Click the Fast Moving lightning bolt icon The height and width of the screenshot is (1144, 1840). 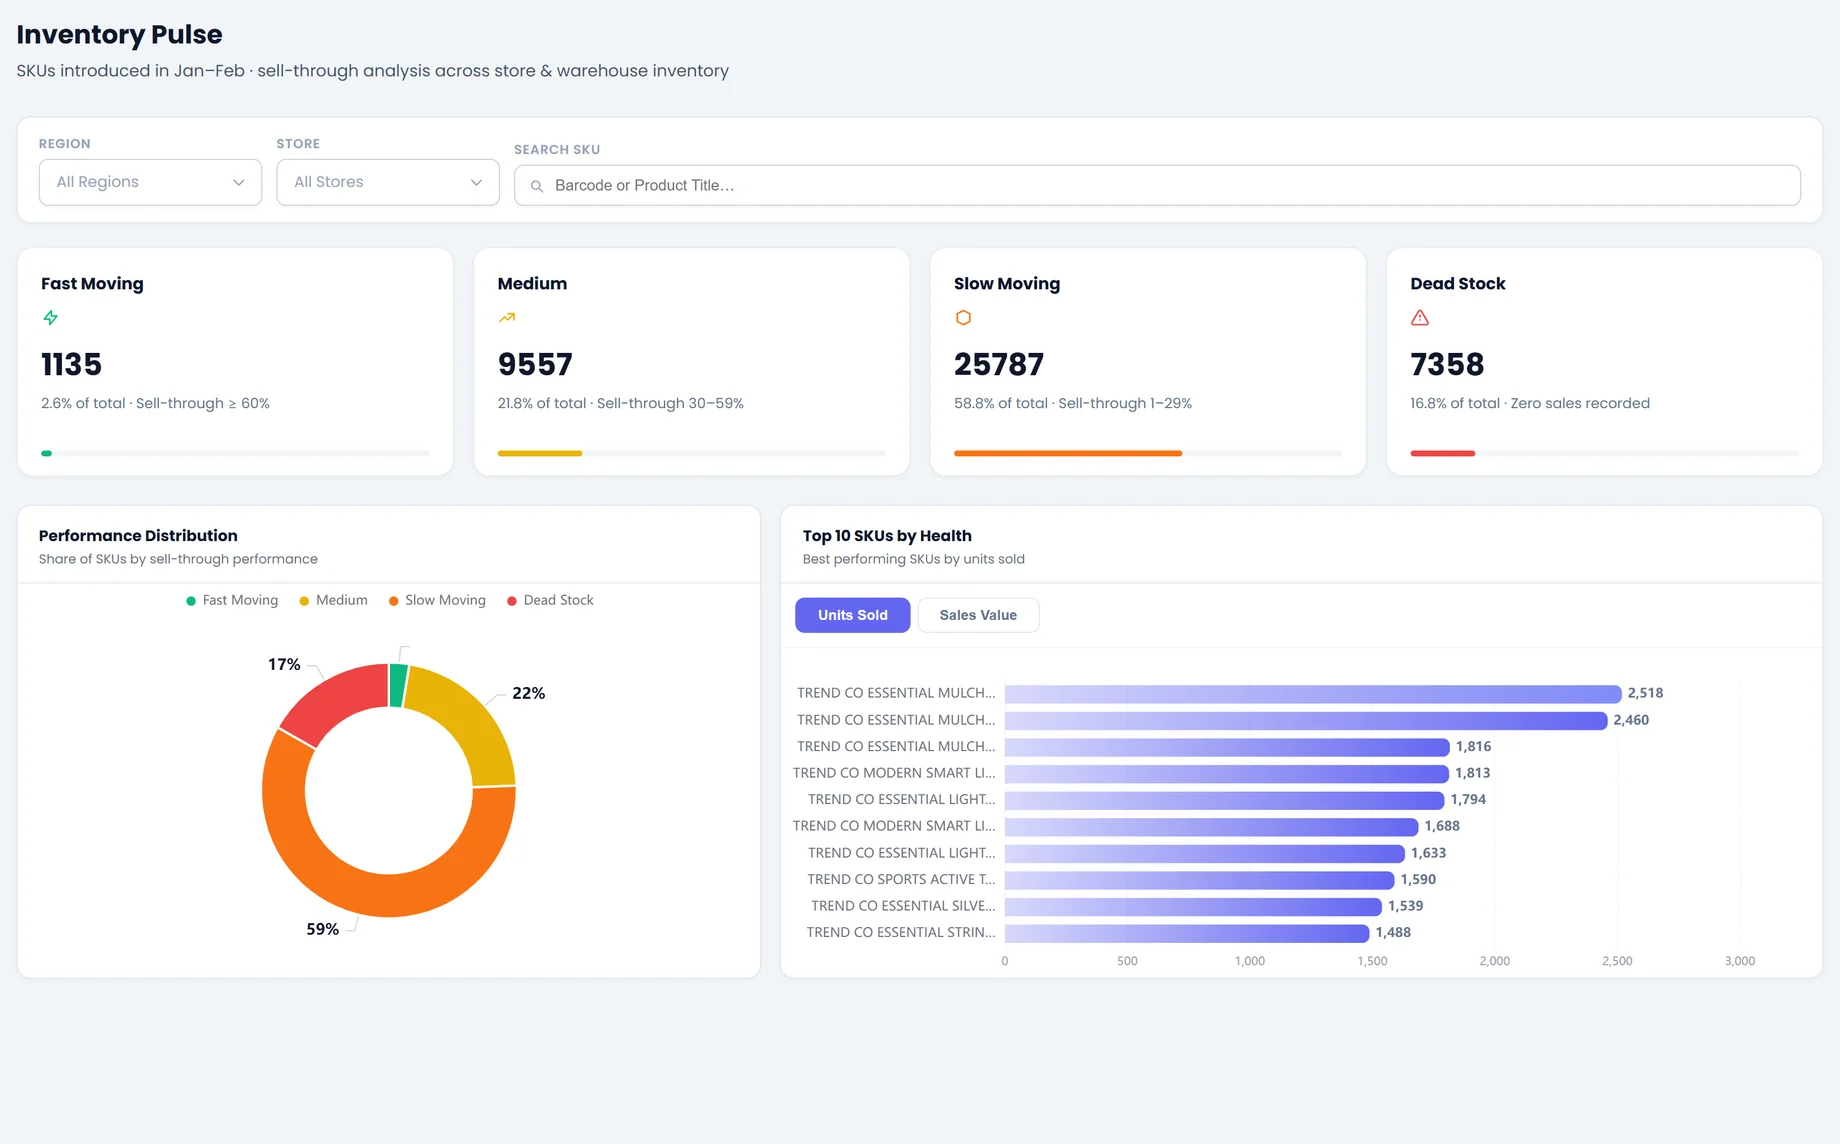click(x=50, y=318)
